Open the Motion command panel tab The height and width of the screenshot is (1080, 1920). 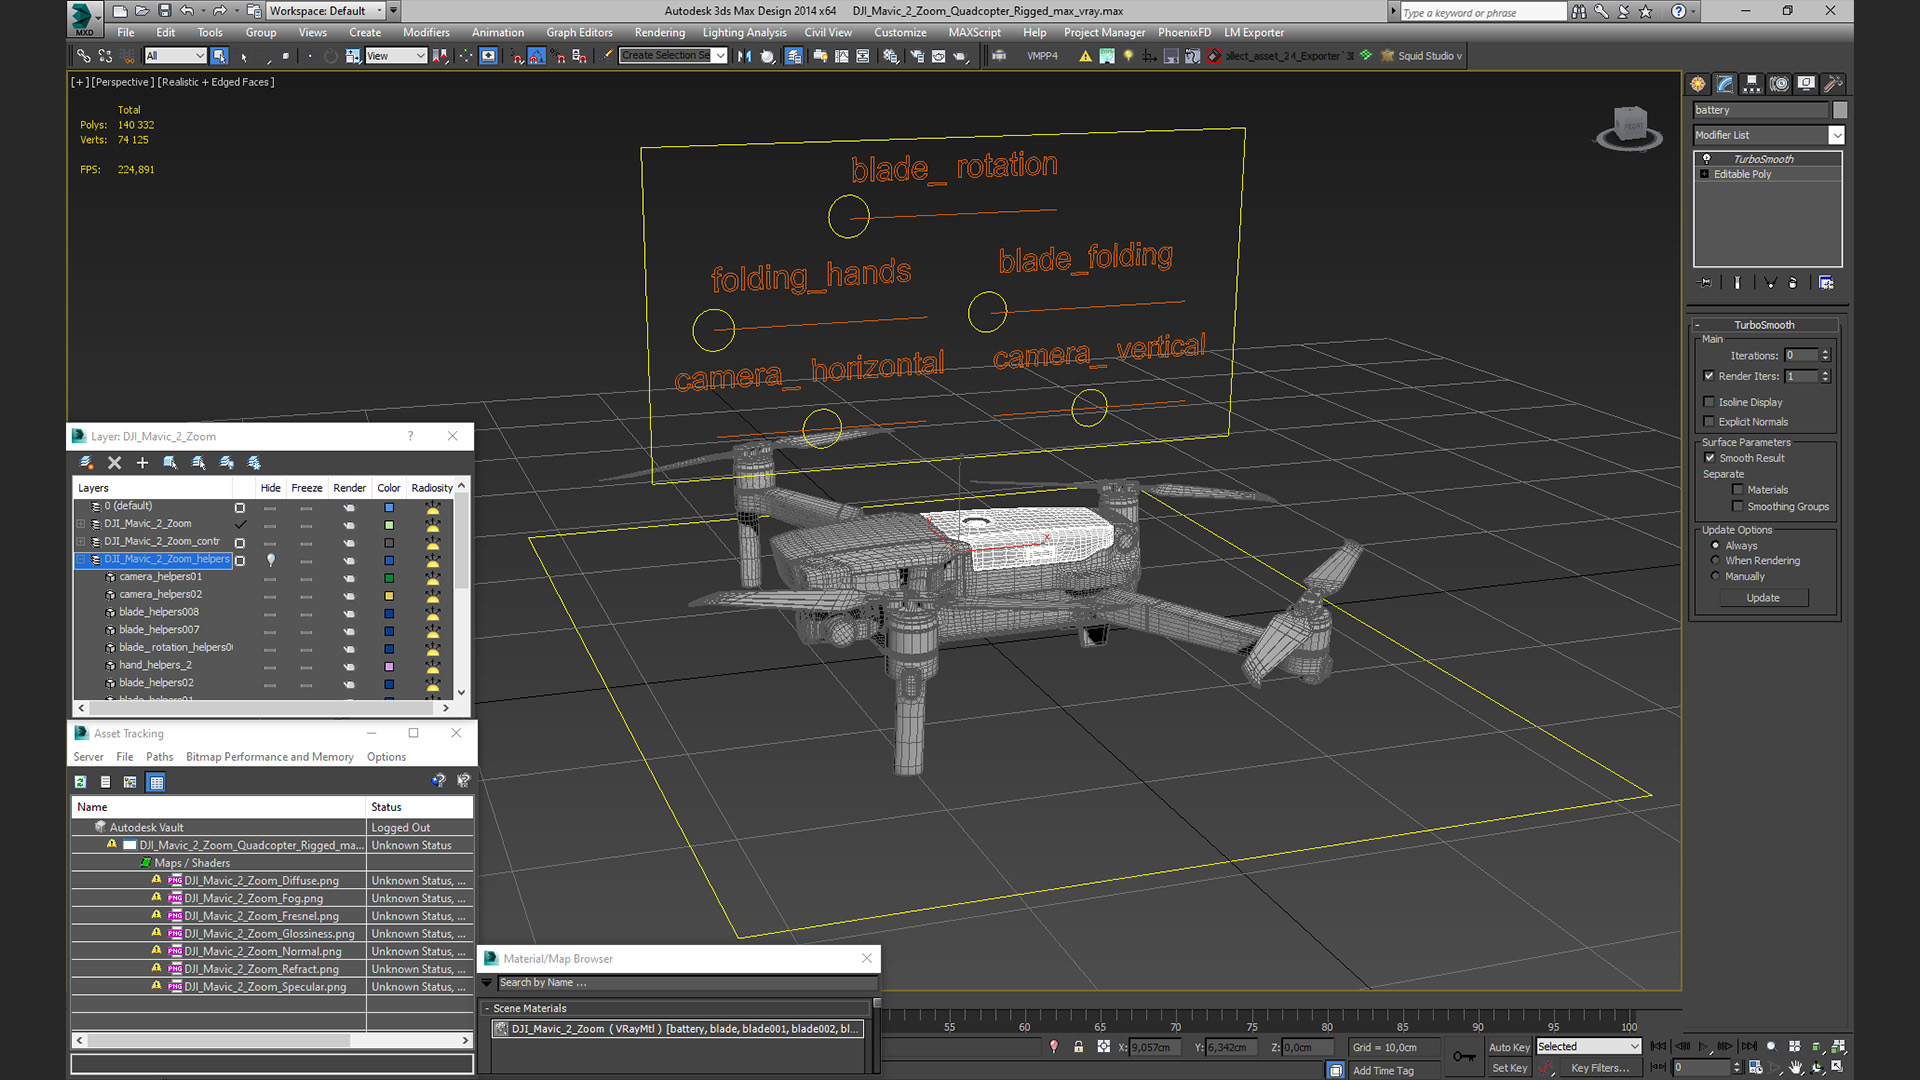click(1779, 84)
